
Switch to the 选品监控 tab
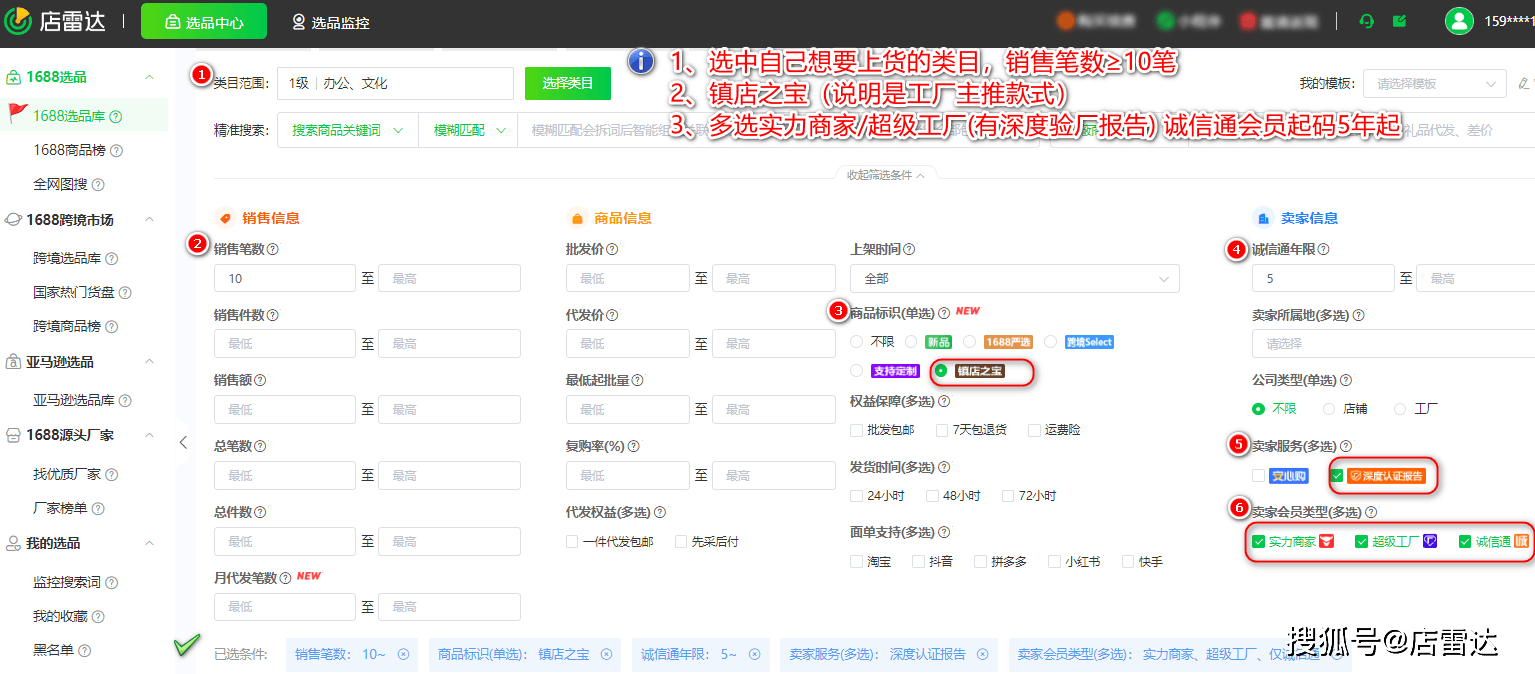tap(331, 22)
